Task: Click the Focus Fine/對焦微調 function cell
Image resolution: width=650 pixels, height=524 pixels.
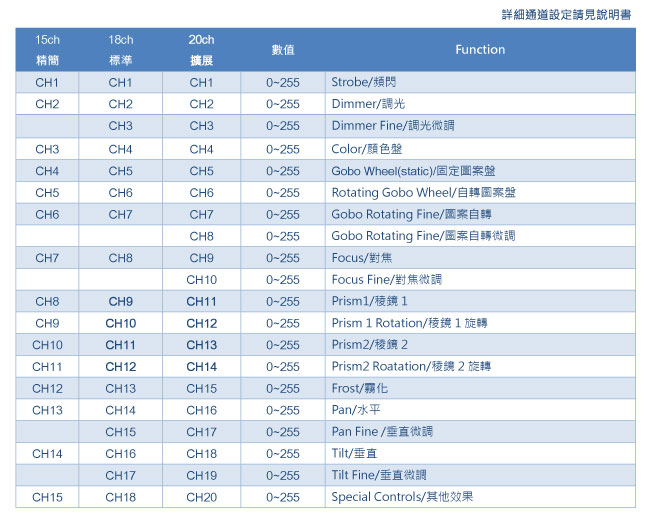Action: pos(386,280)
